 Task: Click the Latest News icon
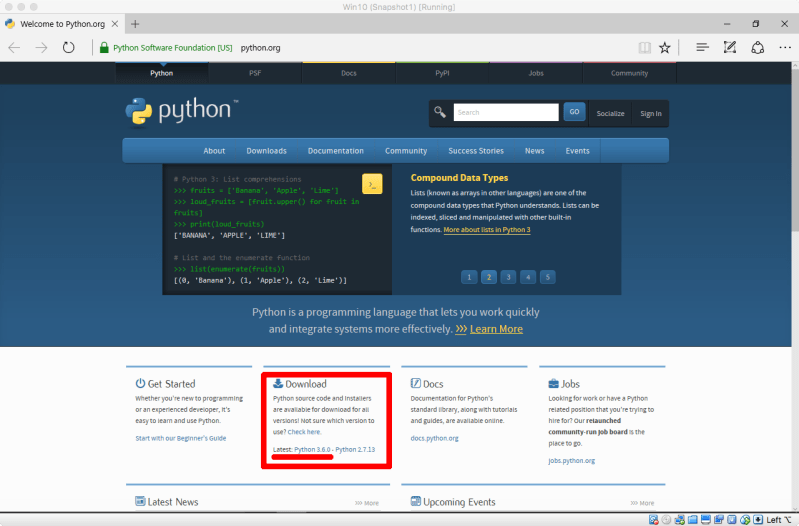click(140, 501)
